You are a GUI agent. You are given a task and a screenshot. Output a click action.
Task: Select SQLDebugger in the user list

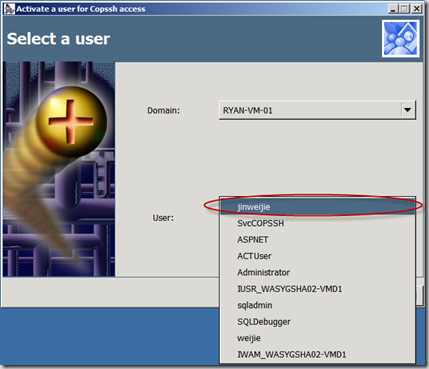point(317,321)
